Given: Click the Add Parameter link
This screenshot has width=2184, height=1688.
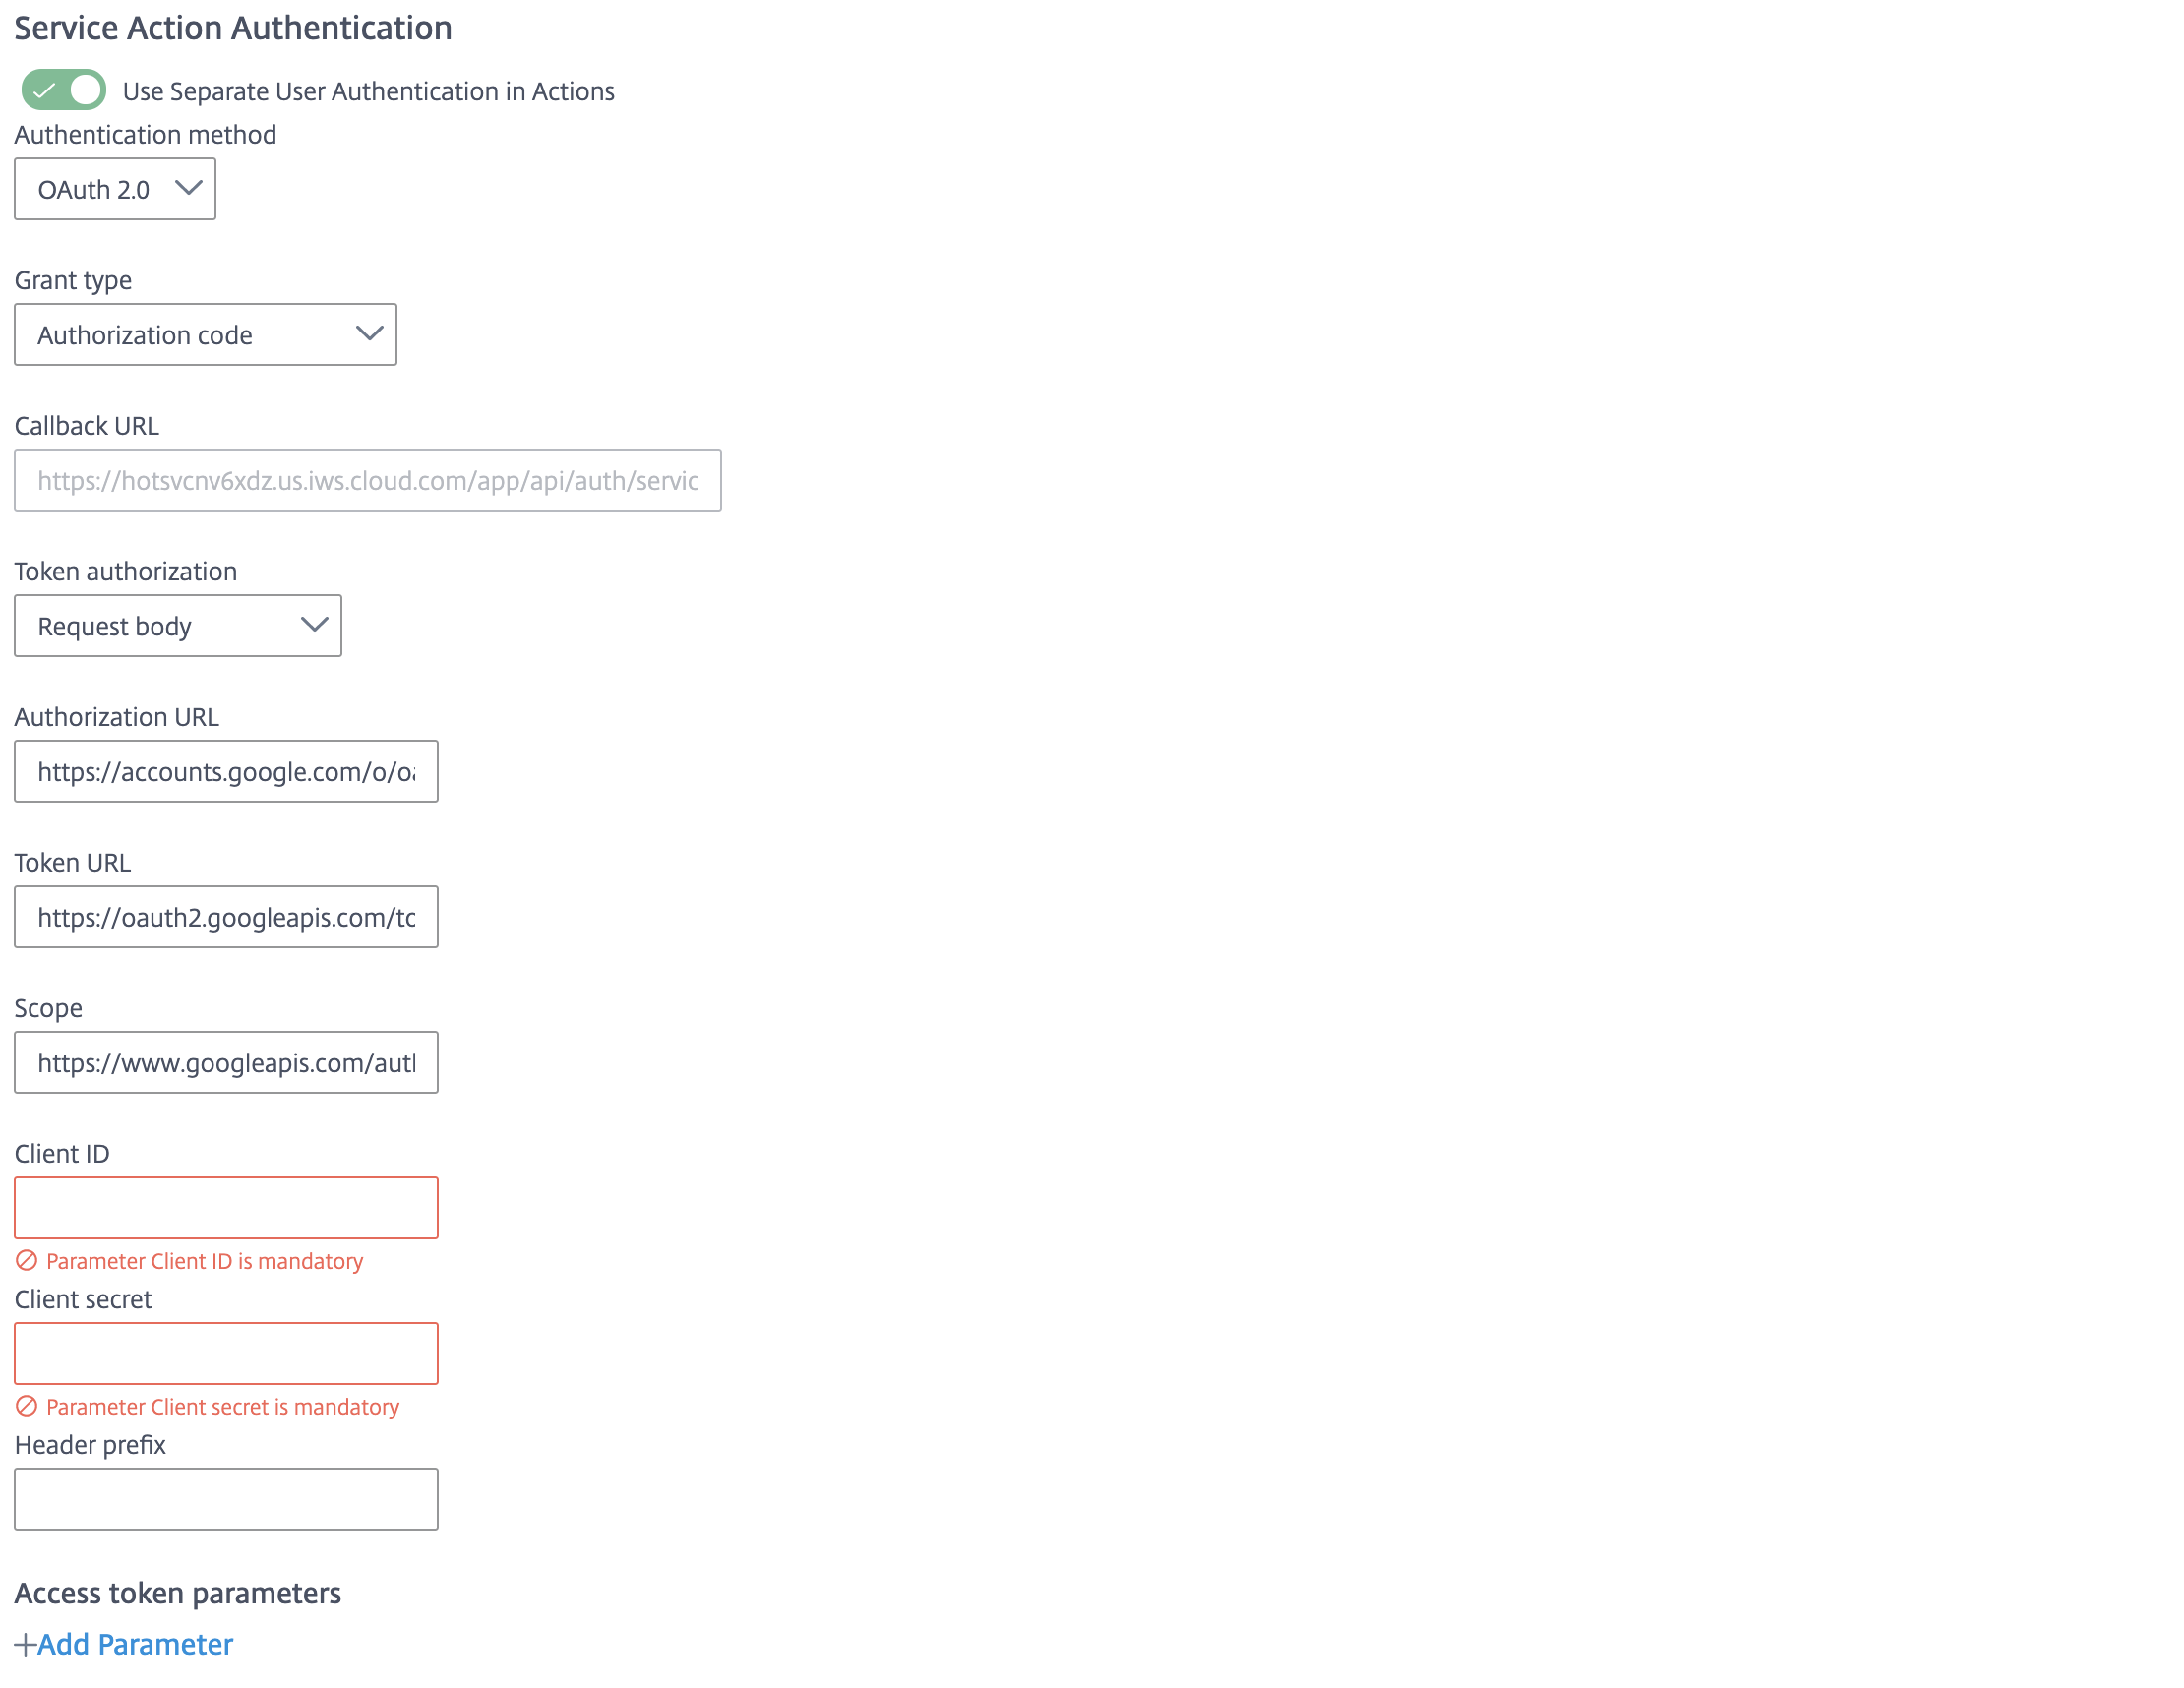Looking at the screenshot, I should point(124,1644).
